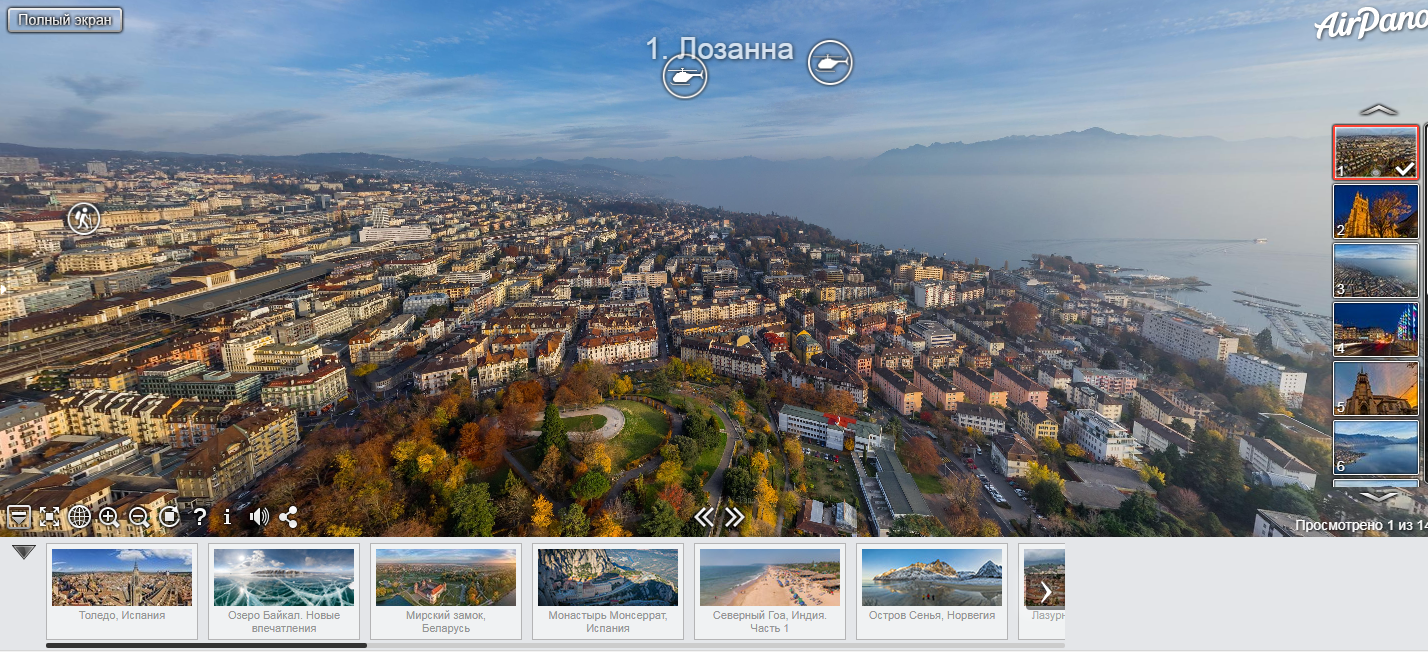Open the Озеро Байкал tour thumbnail
The height and width of the screenshot is (652, 1428).
284,577
